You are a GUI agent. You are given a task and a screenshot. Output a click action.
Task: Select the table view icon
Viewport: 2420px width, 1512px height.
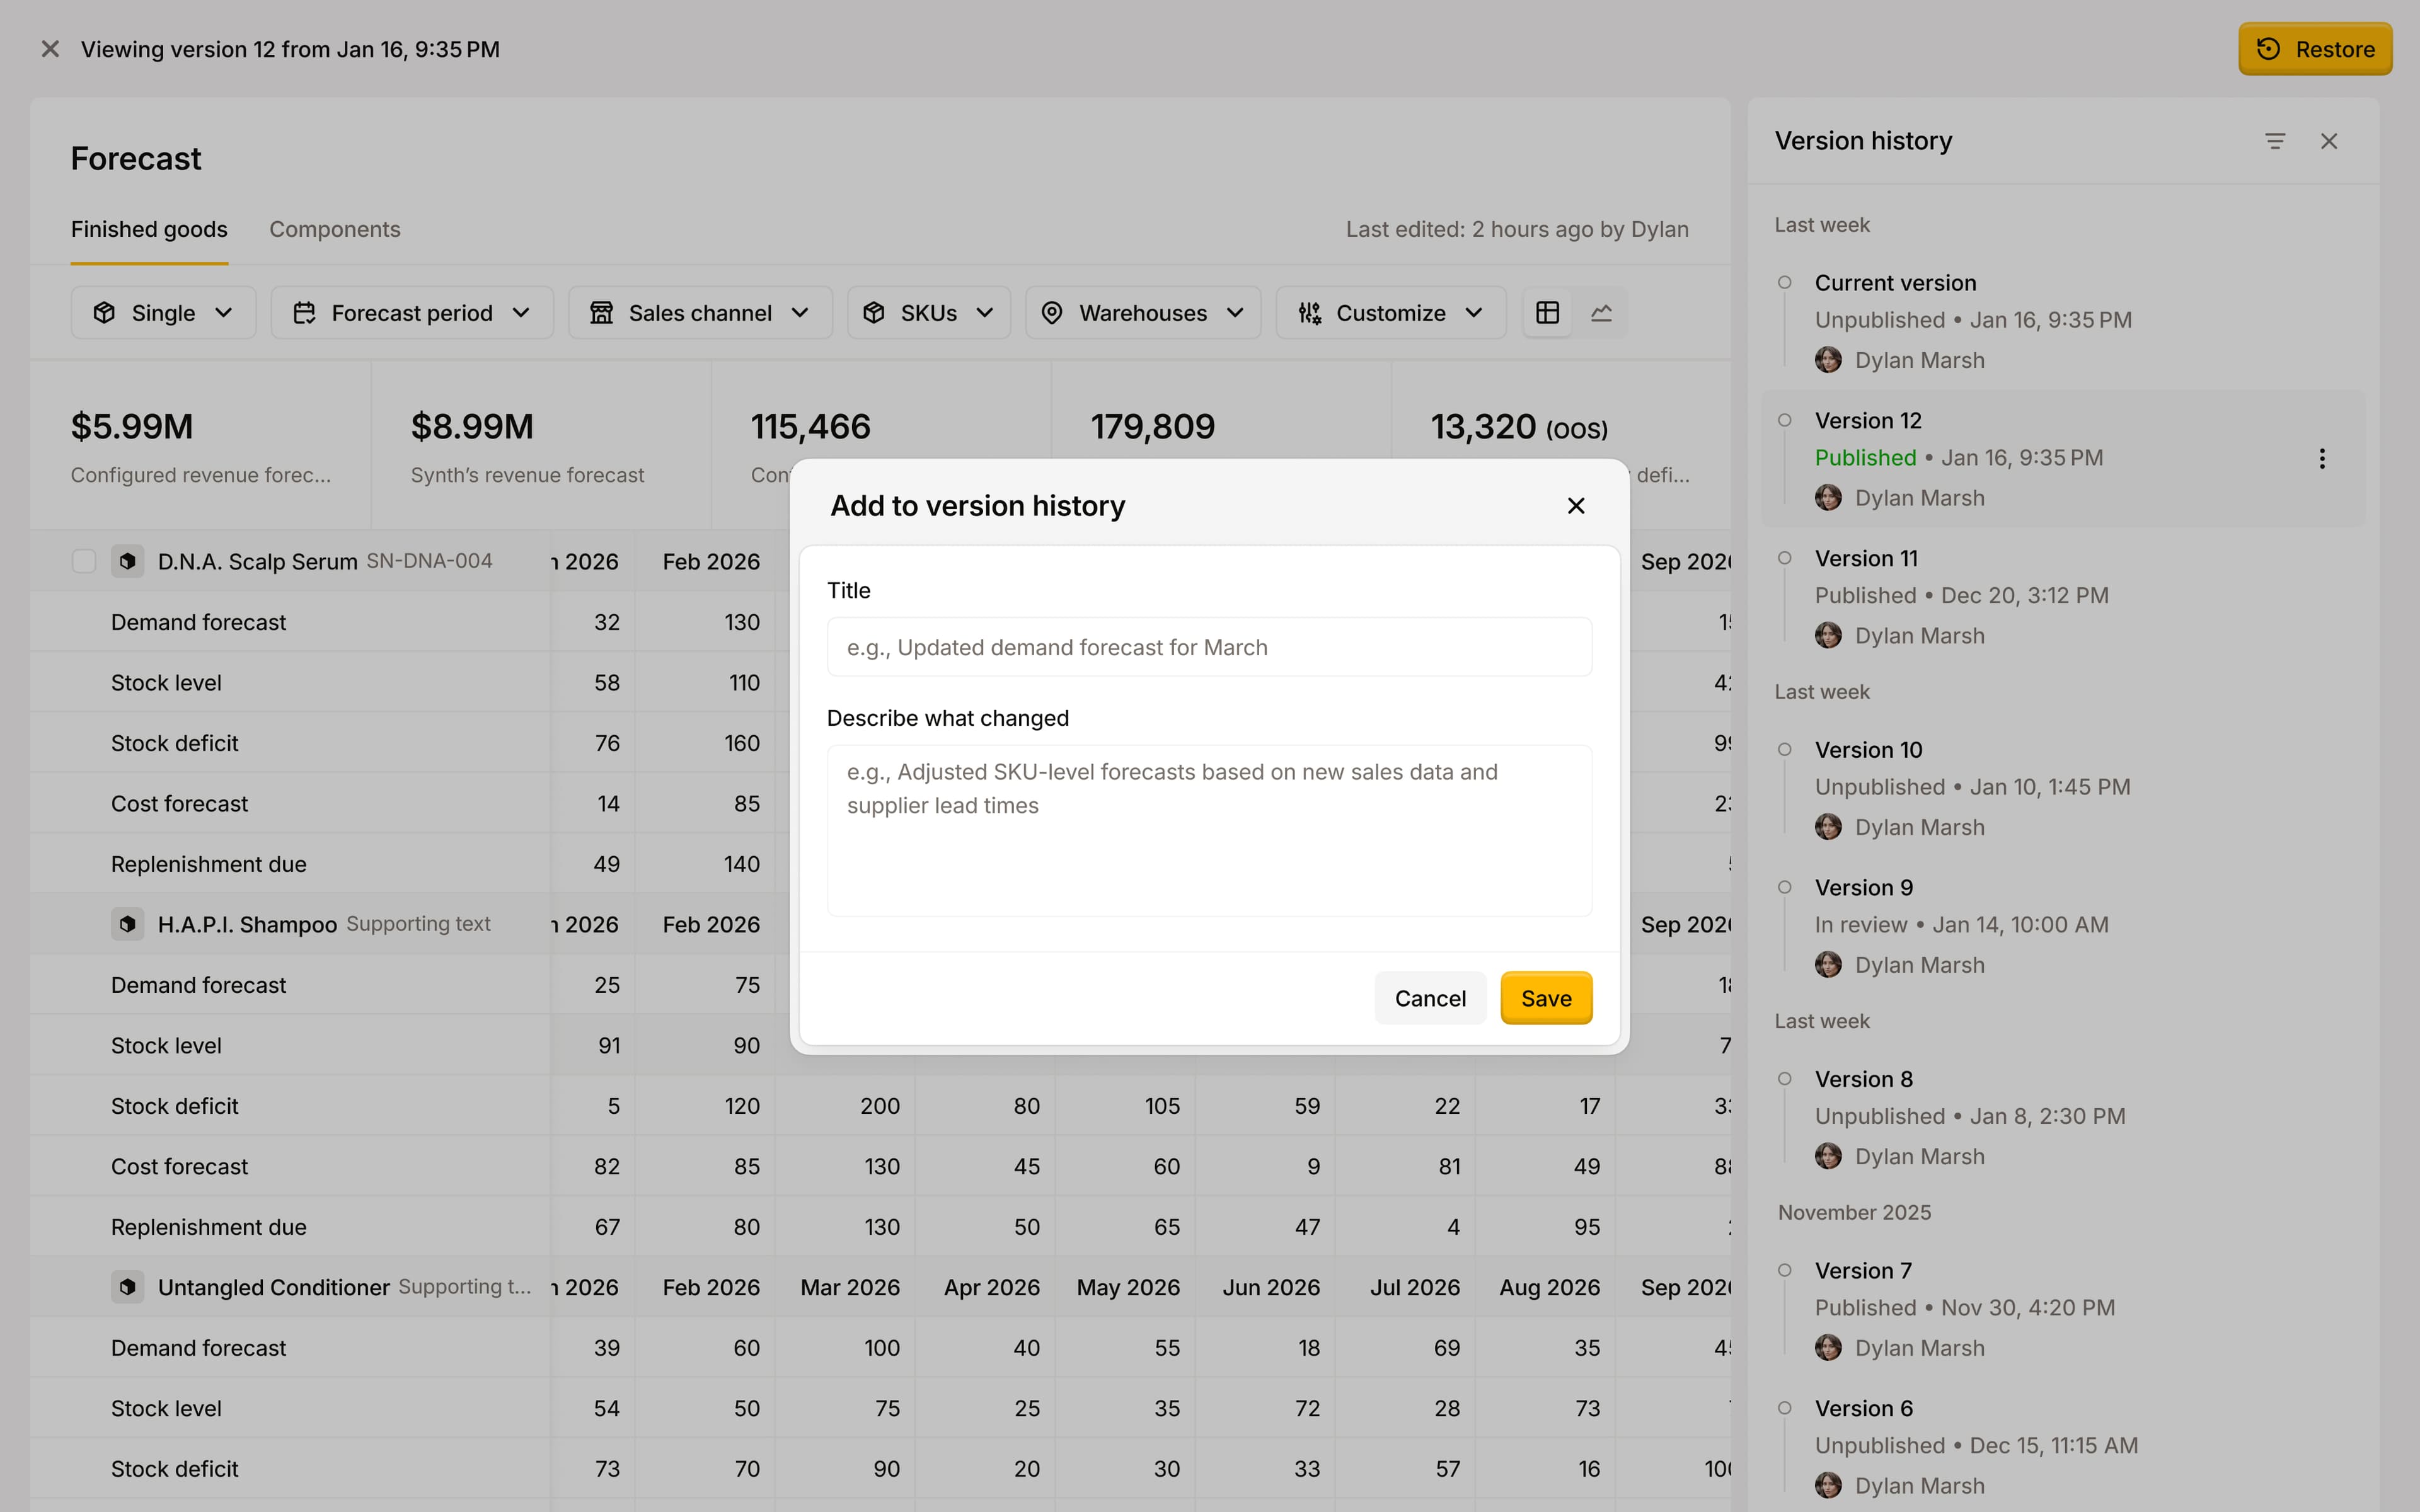[x=1547, y=313]
